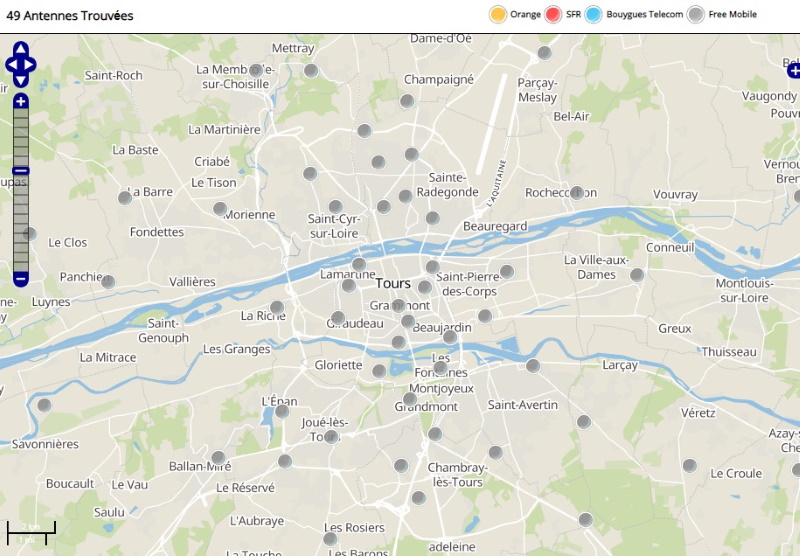Click the pan up arrow
Viewport: 800px width, 556px height.
21,48
